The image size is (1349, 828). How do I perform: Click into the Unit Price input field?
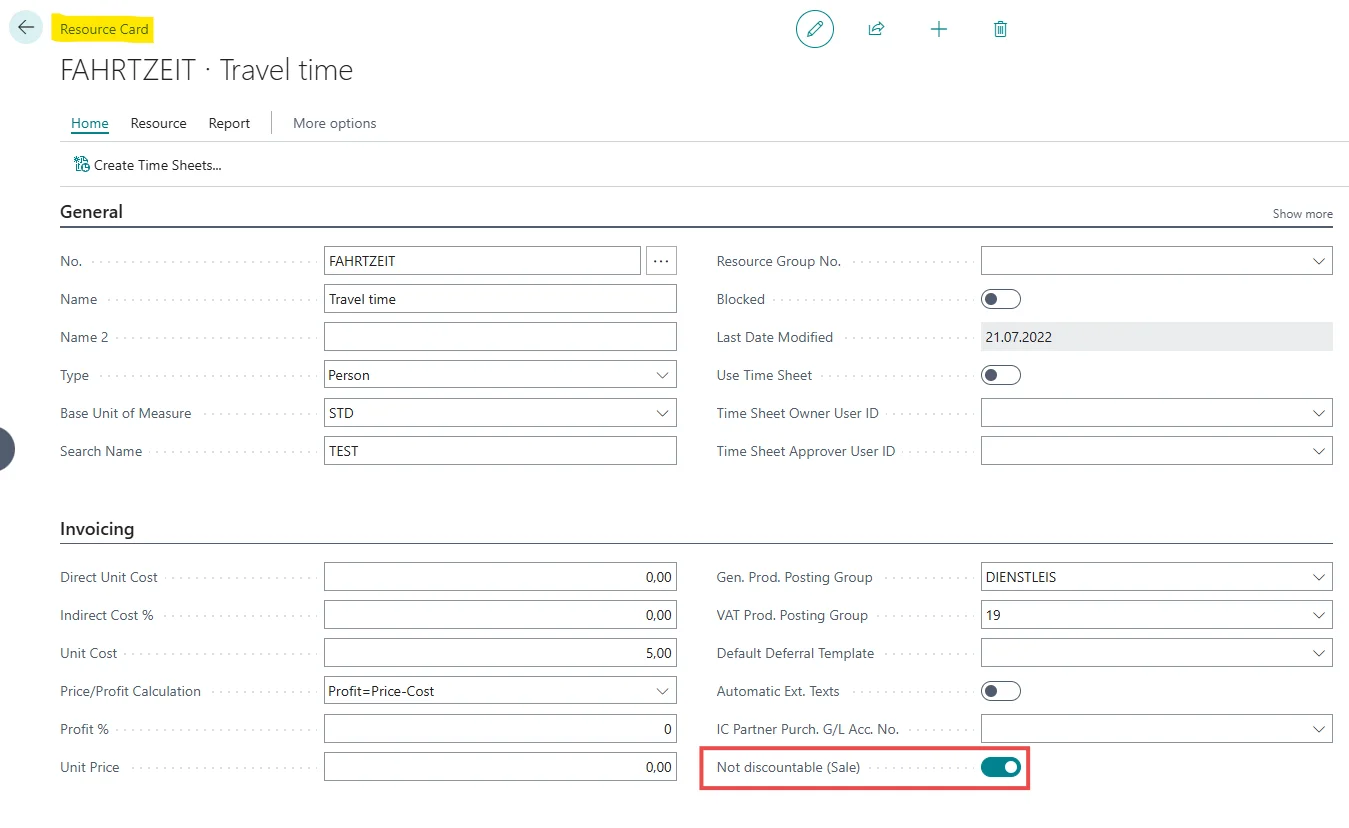click(500, 767)
